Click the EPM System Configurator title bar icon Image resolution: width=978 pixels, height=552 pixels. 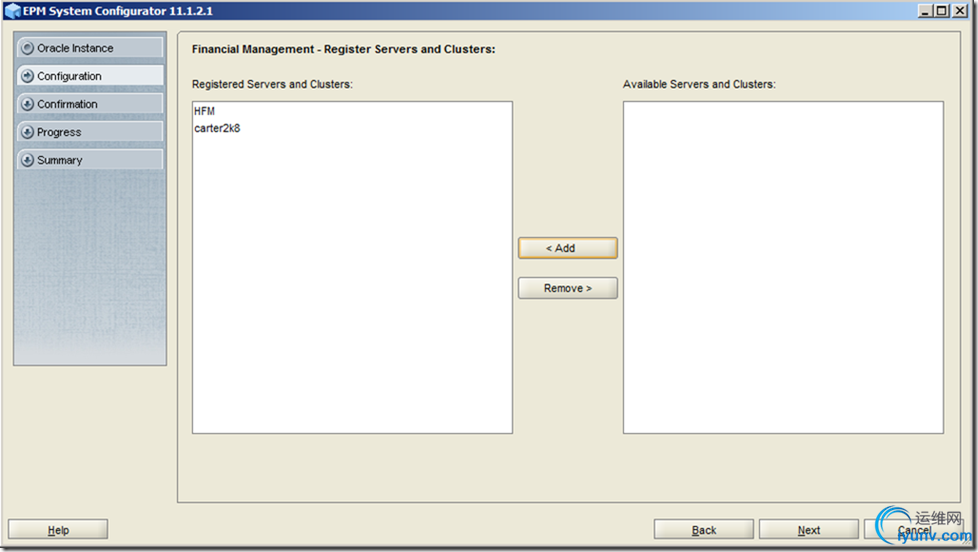click(x=12, y=11)
